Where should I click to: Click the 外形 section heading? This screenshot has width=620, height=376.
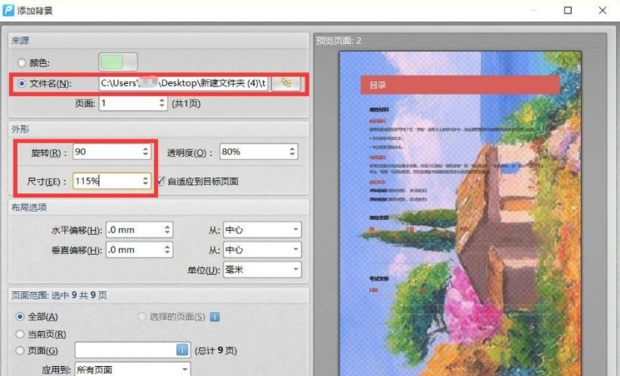pyautogui.click(x=20, y=129)
